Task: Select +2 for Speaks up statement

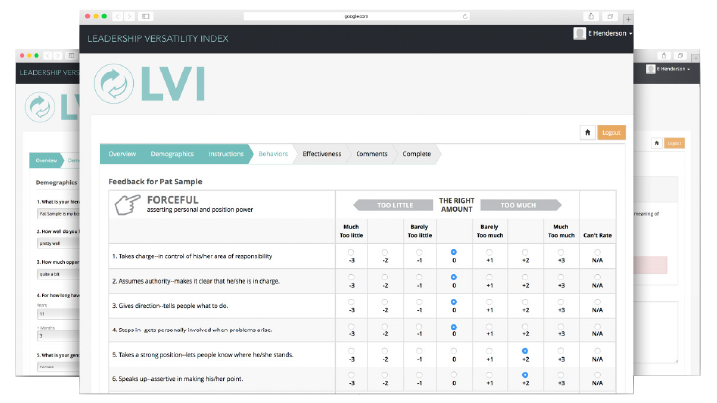Action: point(525,375)
